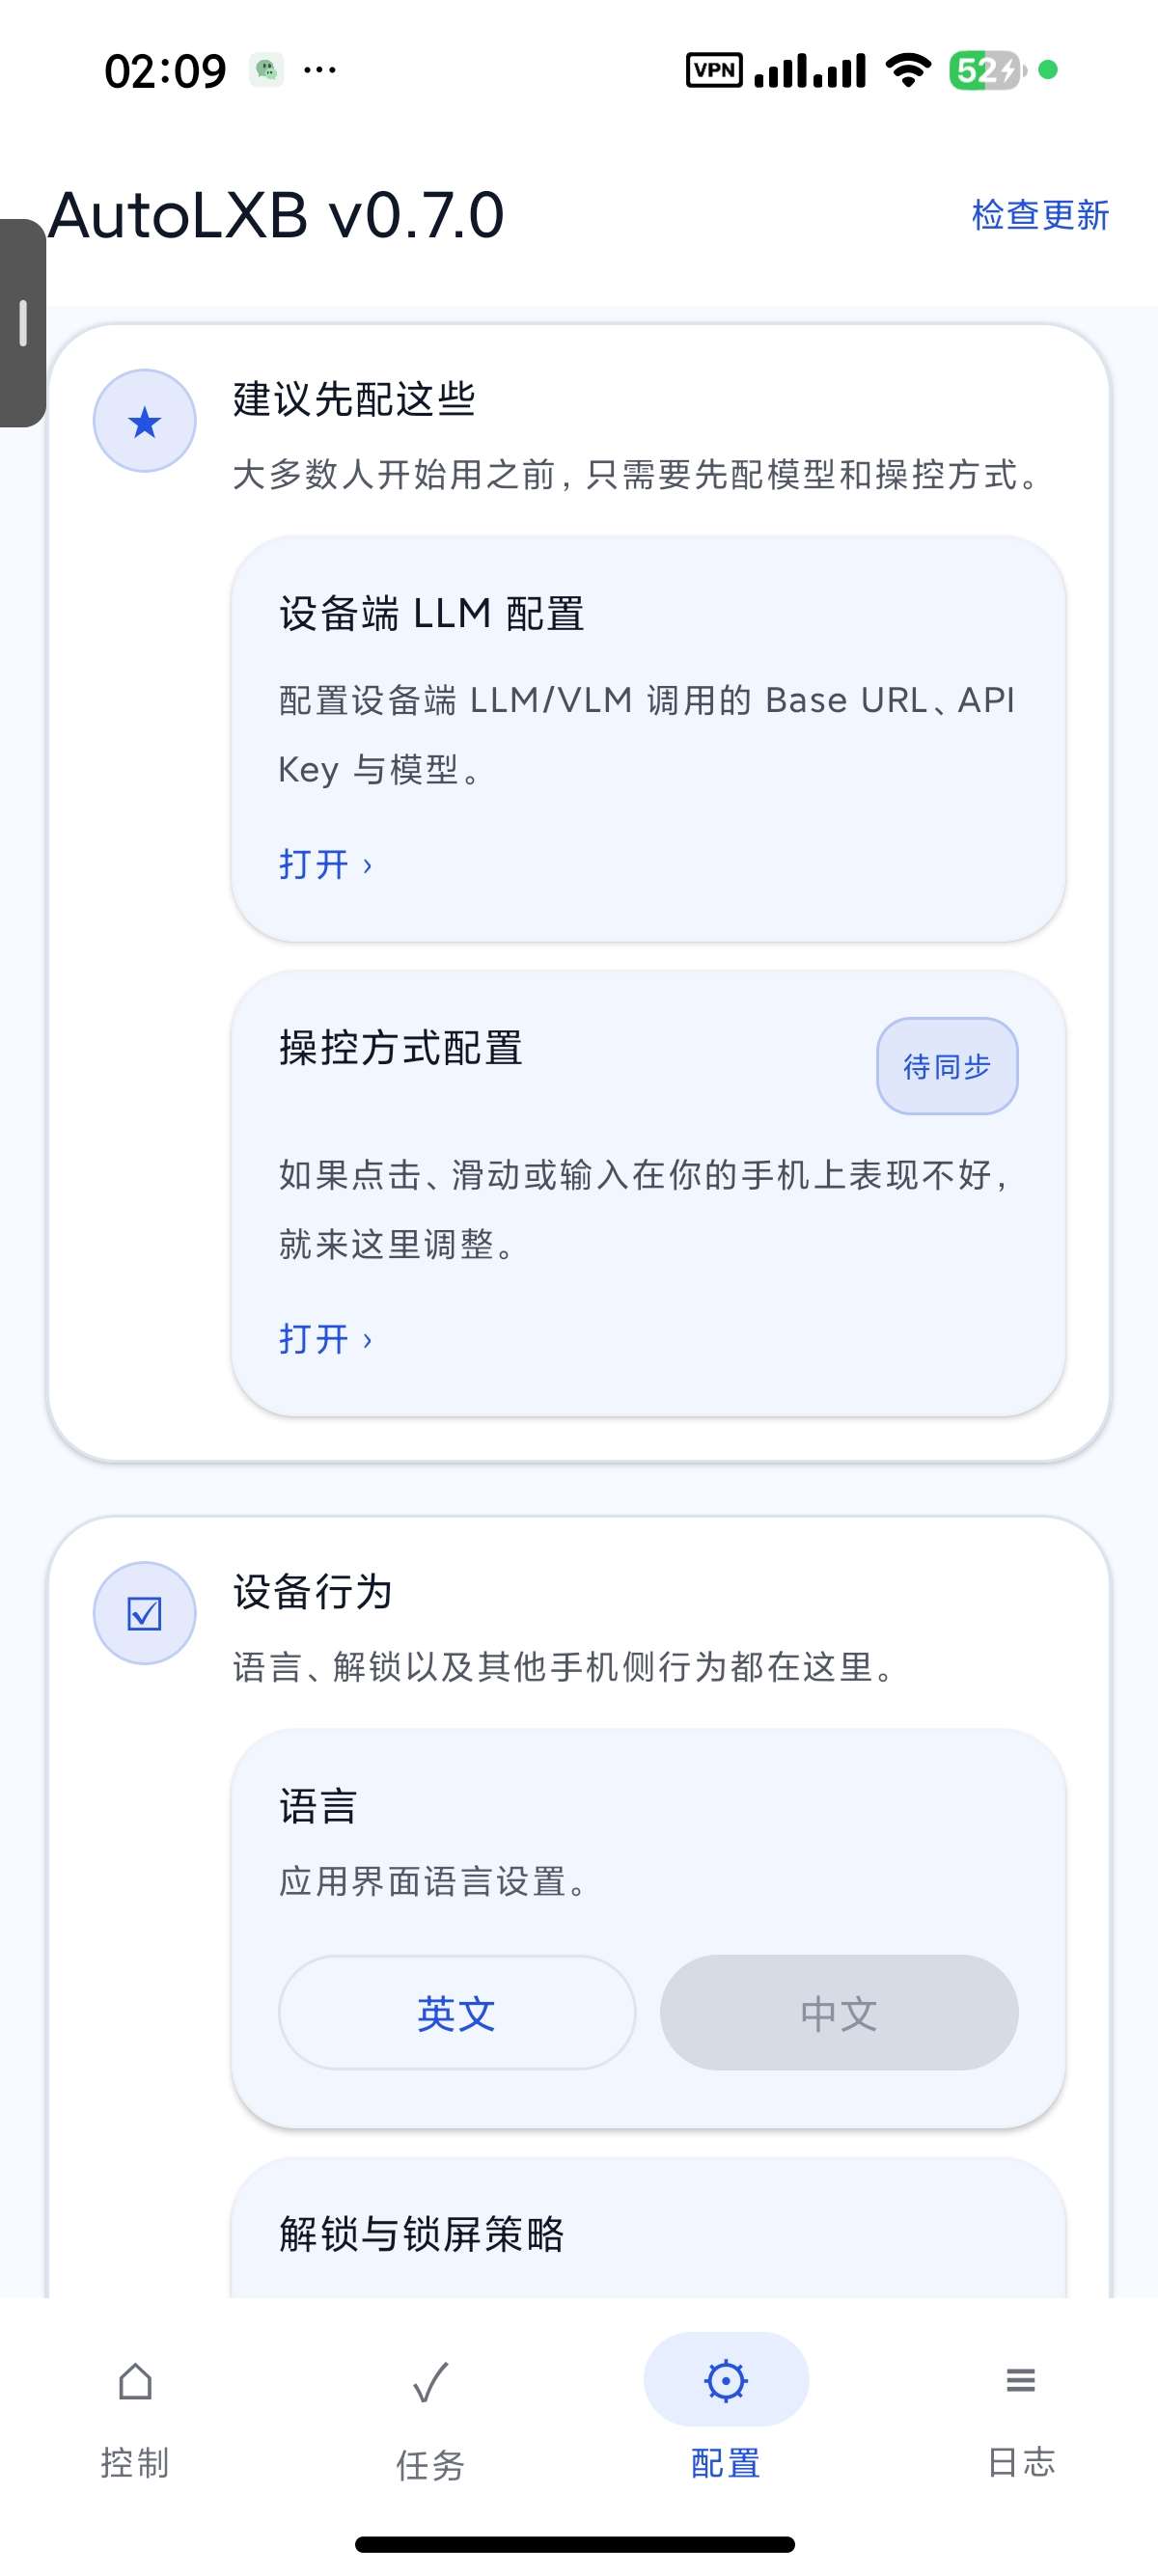Viewport: 1158px width, 2576px height.
Task: Switch app language to 英文
Action: coord(457,2012)
